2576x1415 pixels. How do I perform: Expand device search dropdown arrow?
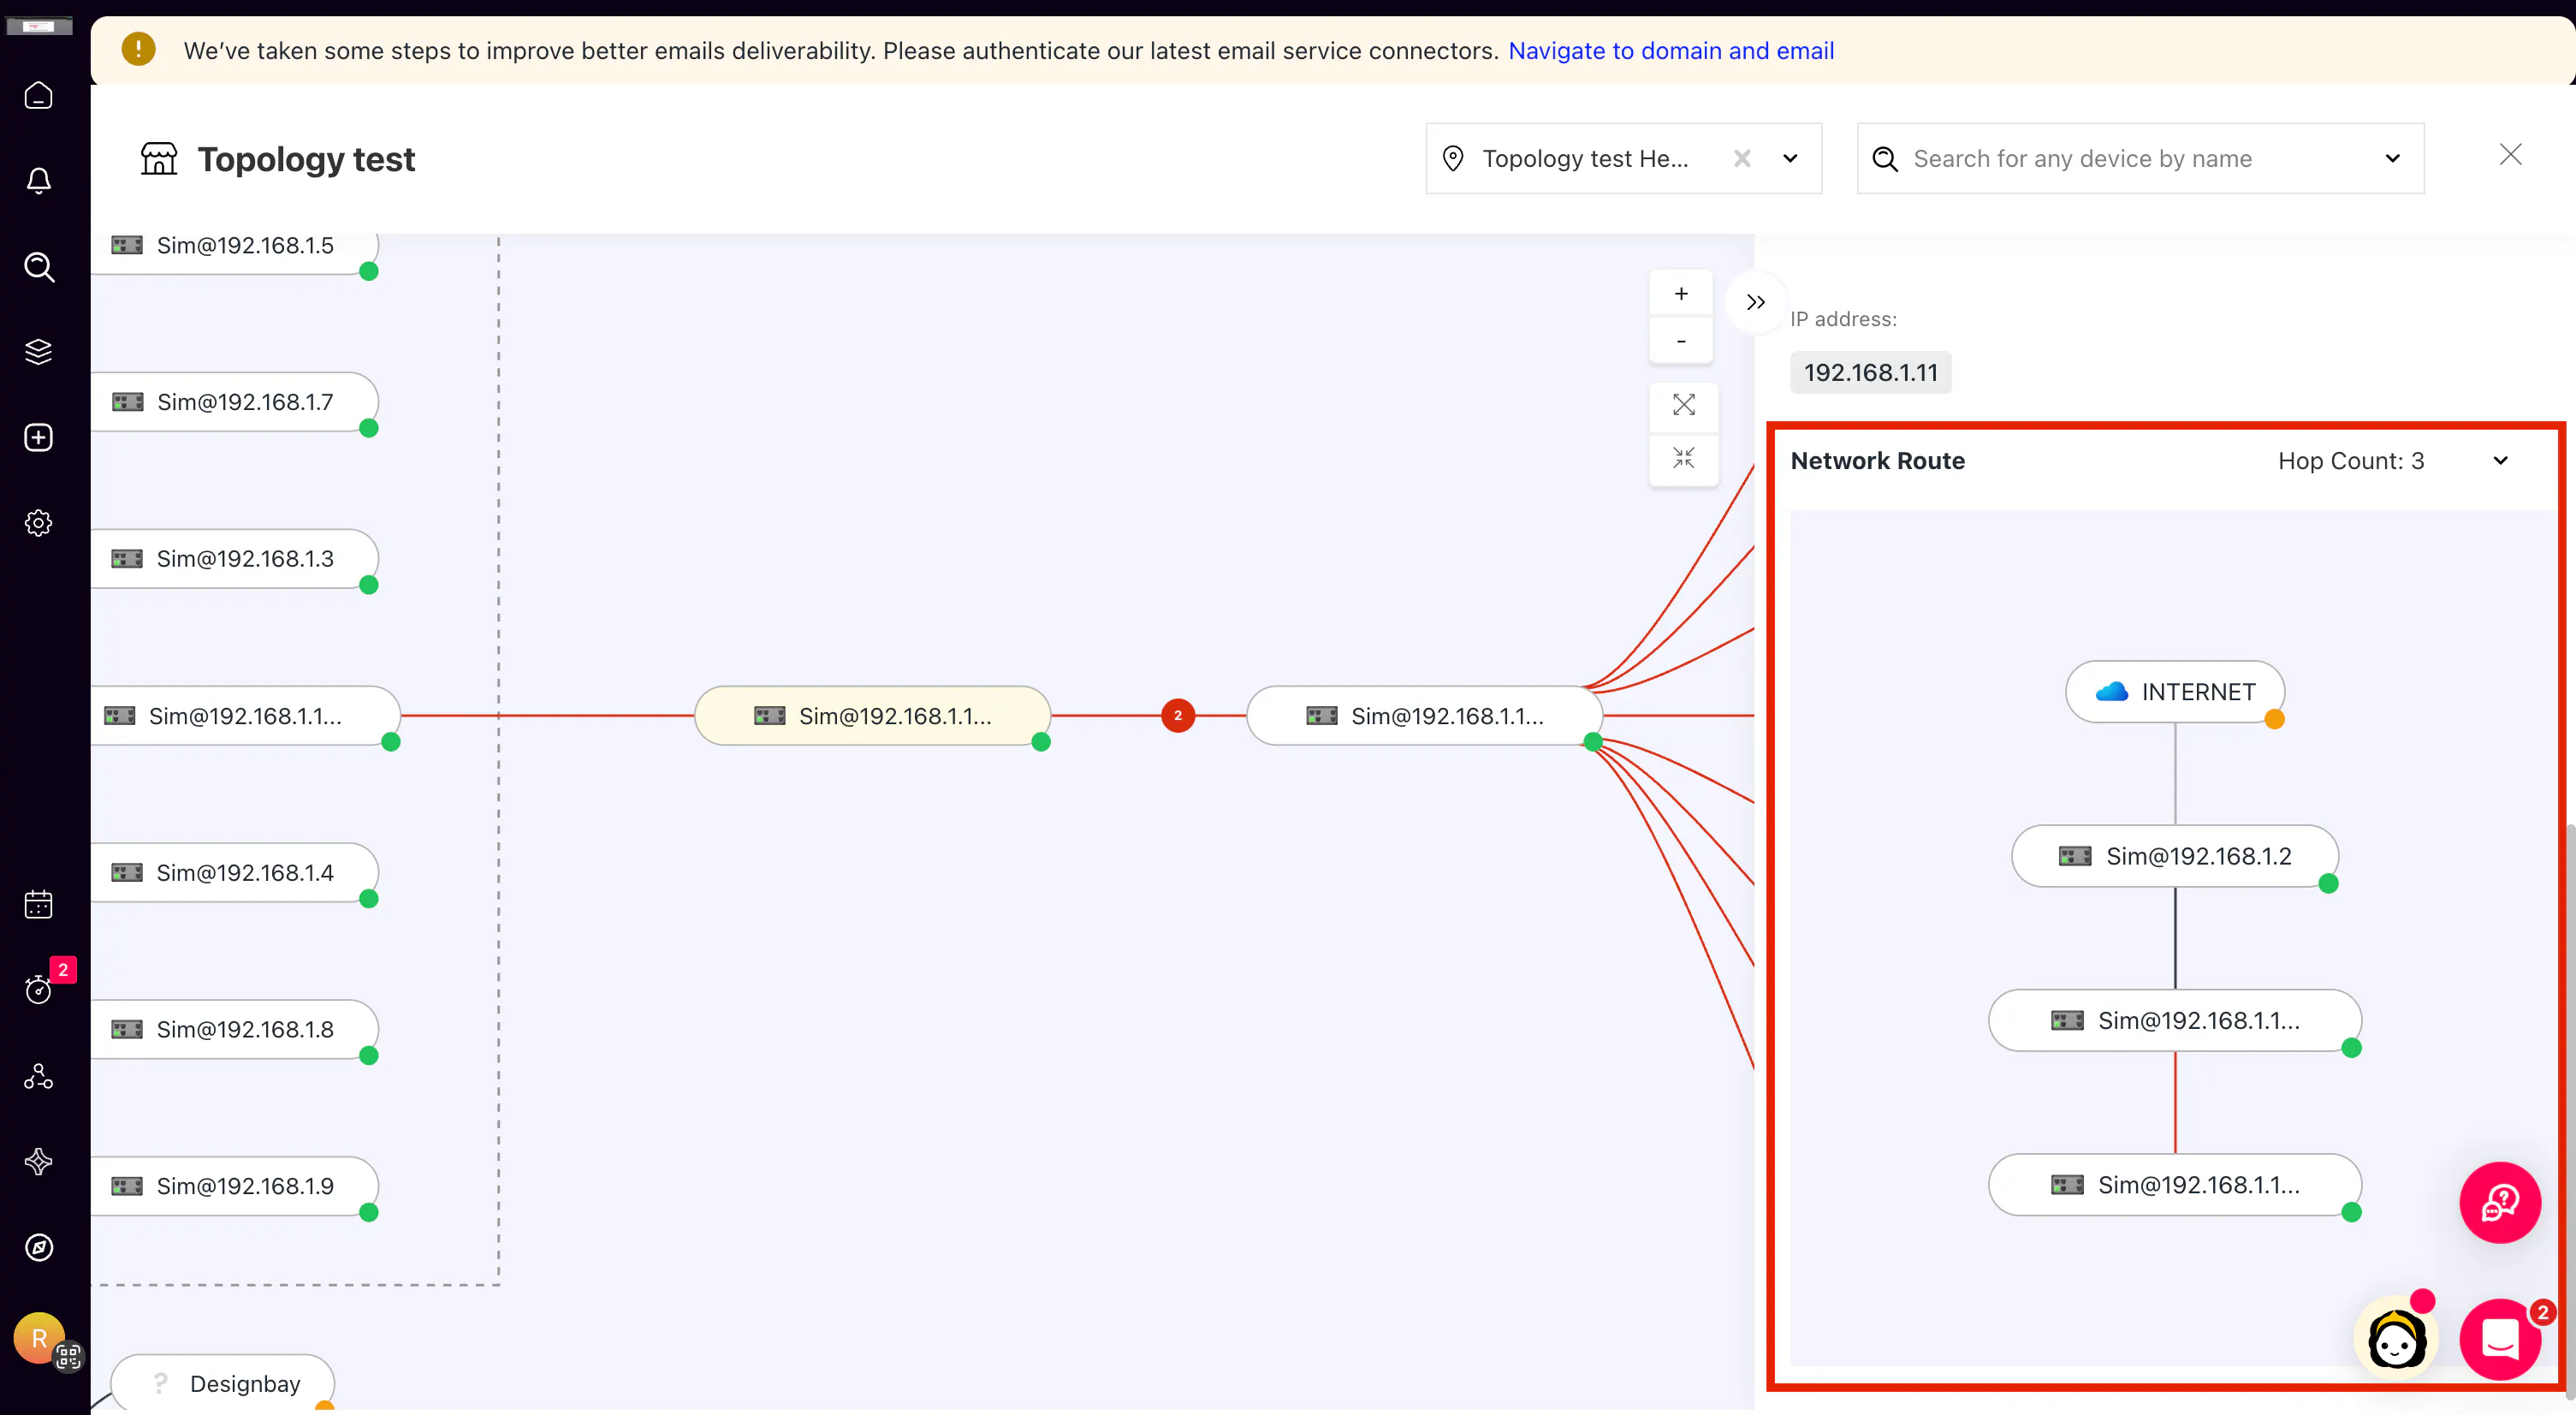pos(2392,159)
